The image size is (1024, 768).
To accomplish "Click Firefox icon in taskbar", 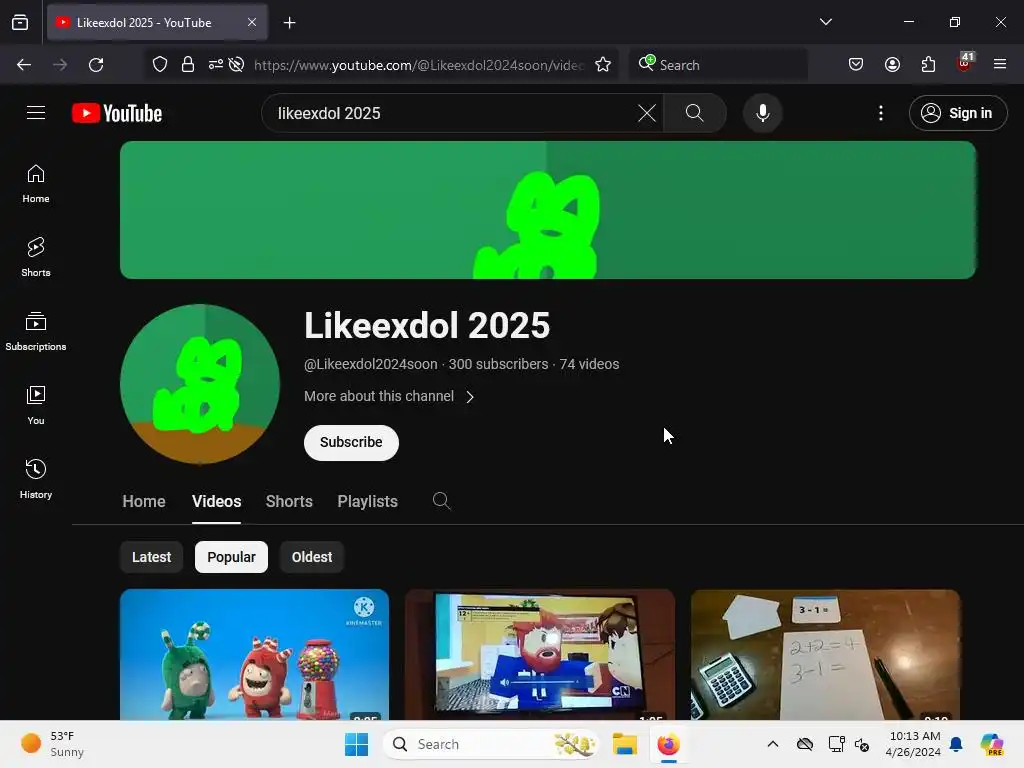I will pos(668,744).
